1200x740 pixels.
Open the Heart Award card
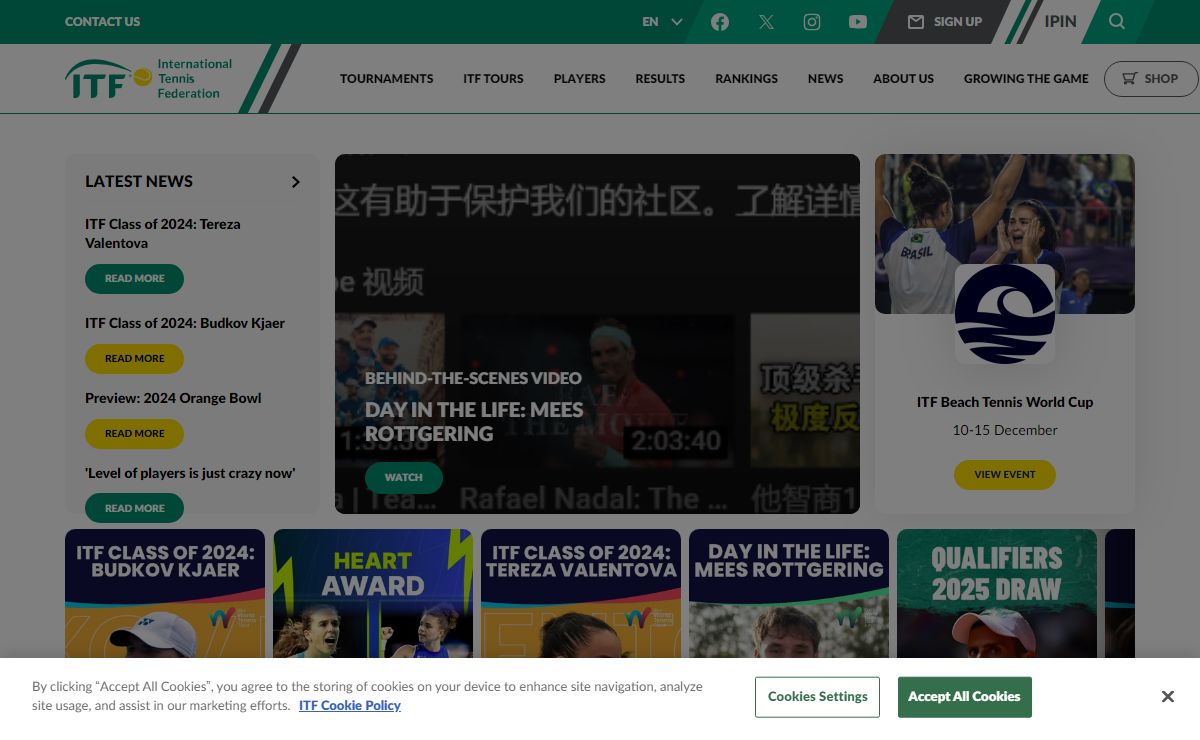coord(373,593)
